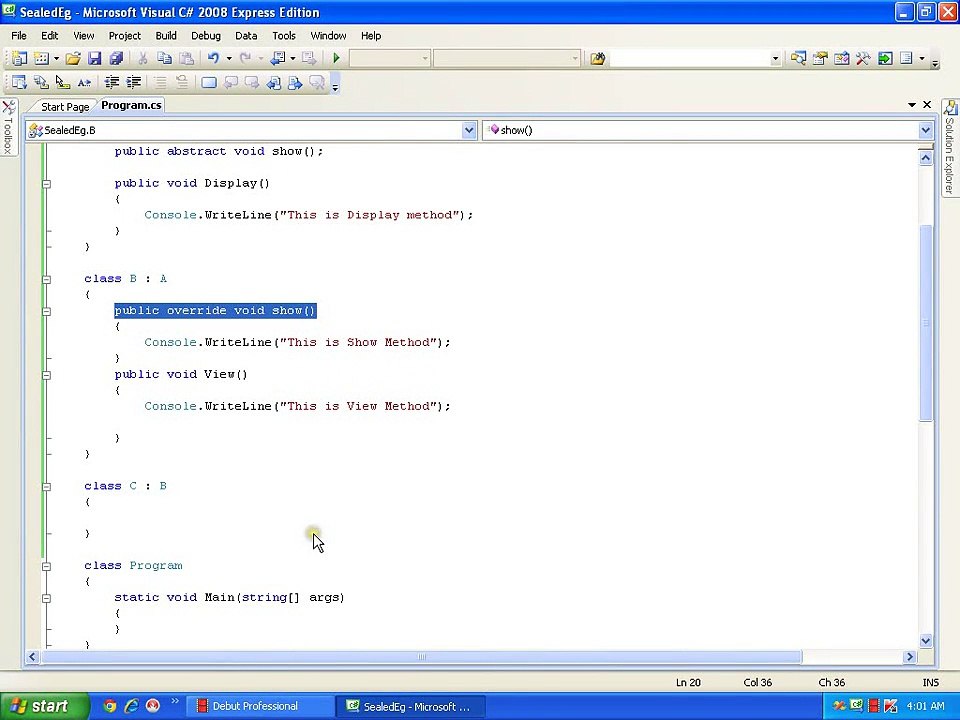Launch Chrome from the quick launch bar

point(110,706)
